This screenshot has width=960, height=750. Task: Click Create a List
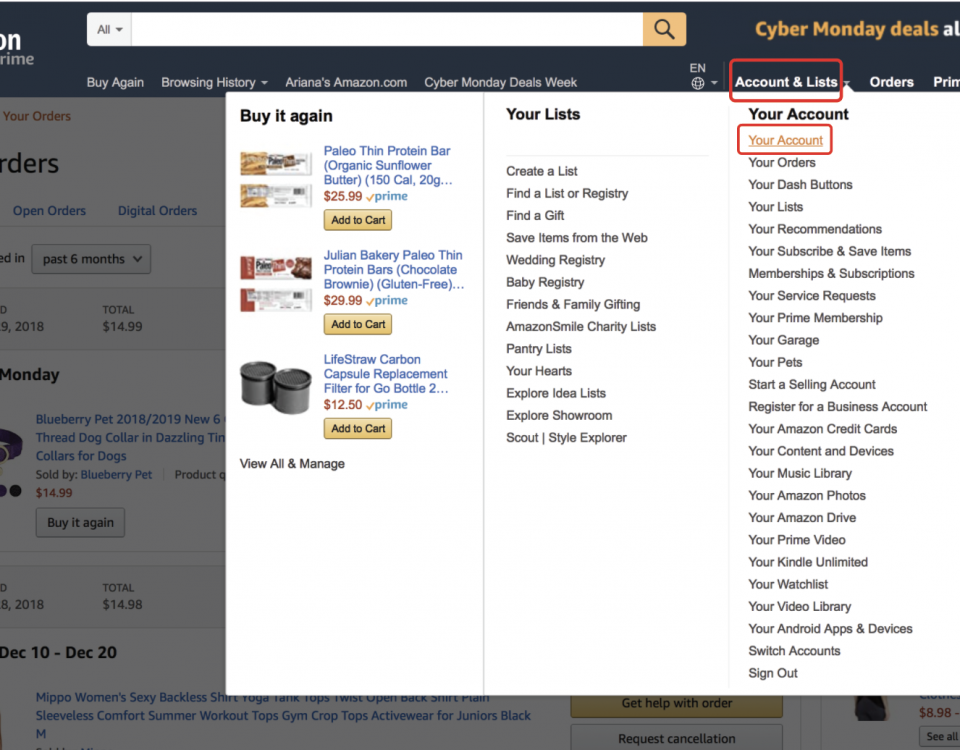pyautogui.click(x=542, y=171)
